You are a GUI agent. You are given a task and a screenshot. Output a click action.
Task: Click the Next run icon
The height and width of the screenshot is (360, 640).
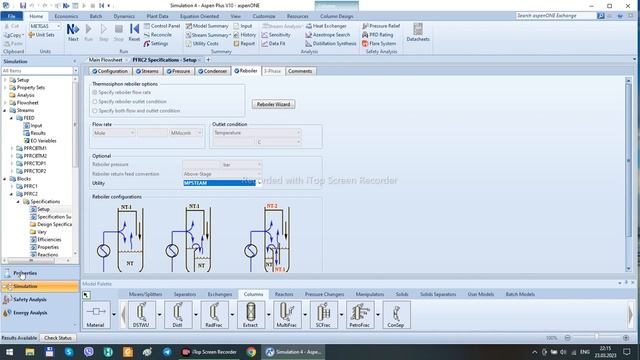pos(73,32)
